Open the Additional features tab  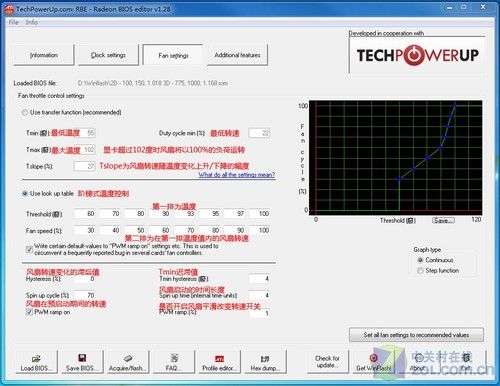click(x=237, y=55)
